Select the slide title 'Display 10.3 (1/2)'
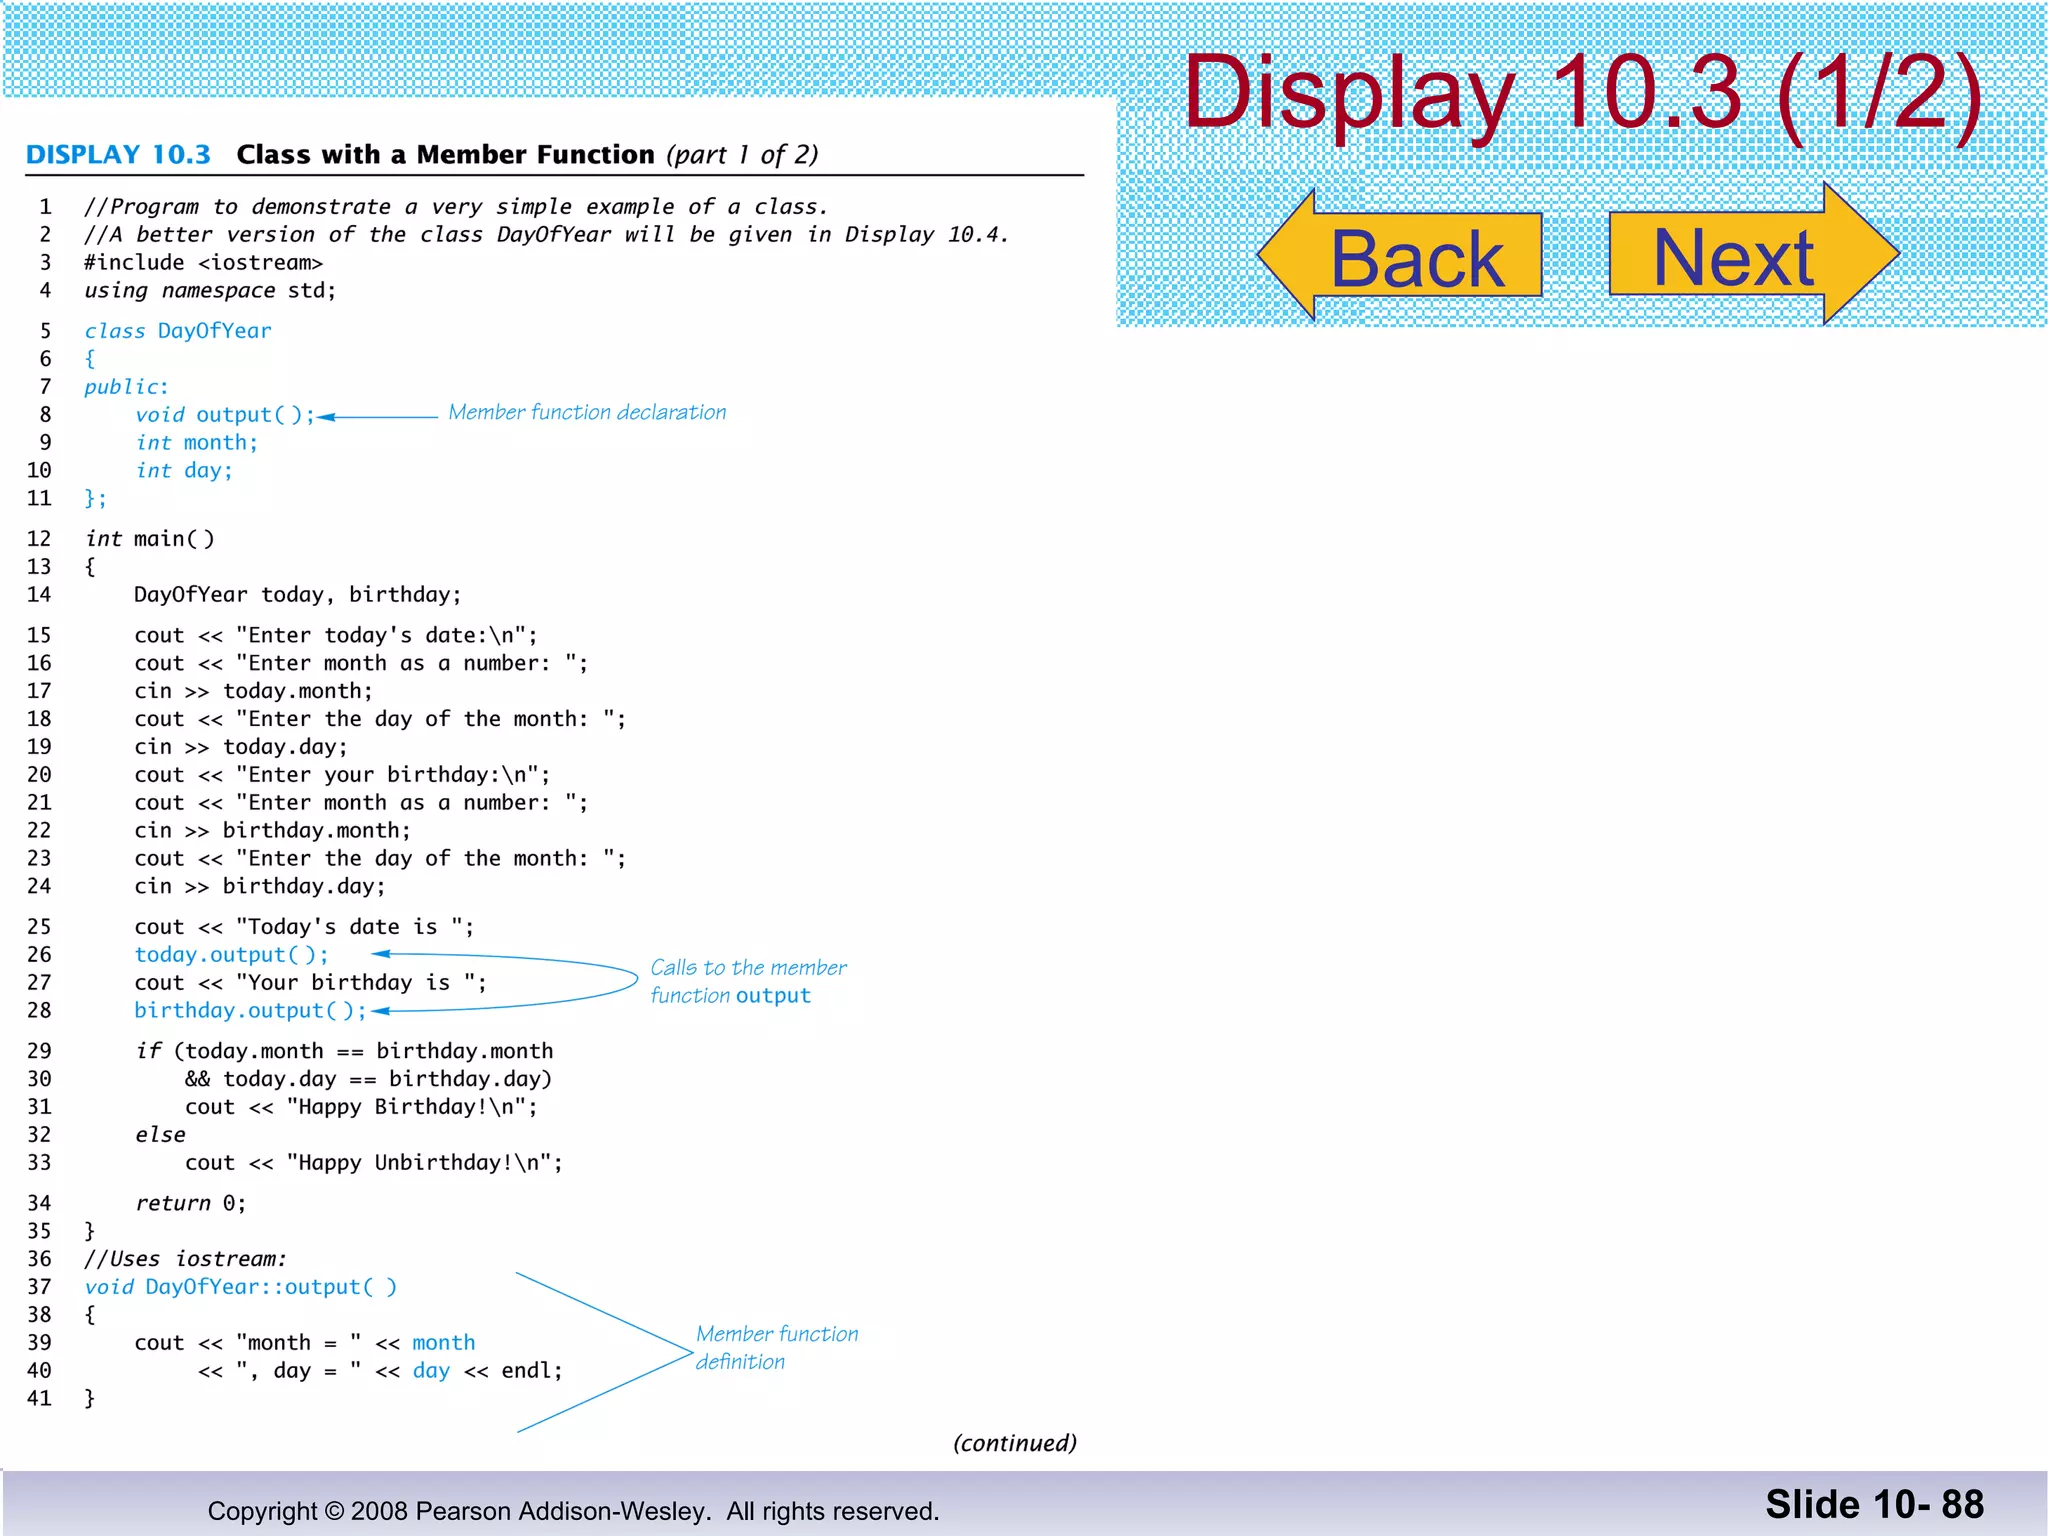This screenshot has height=1536, width=2048. click(x=1583, y=93)
